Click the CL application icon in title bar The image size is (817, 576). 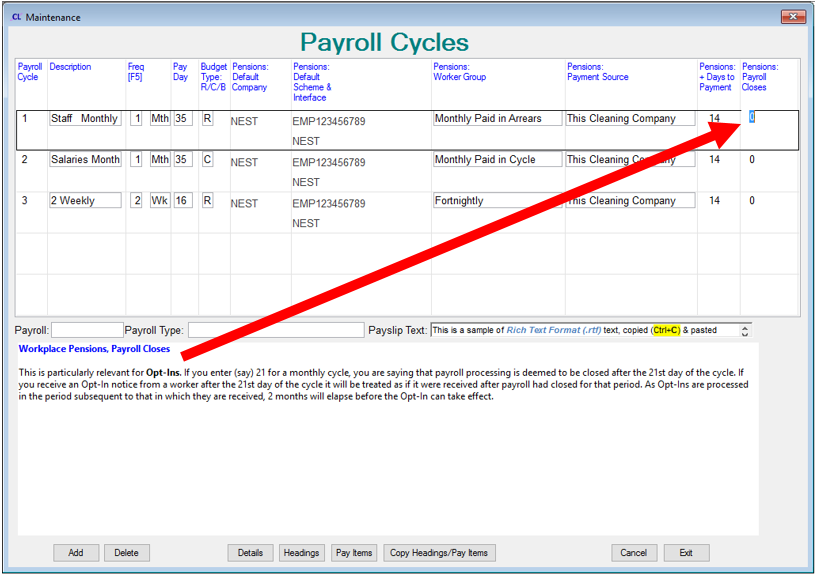pyautogui.click(x=15, y=17)
